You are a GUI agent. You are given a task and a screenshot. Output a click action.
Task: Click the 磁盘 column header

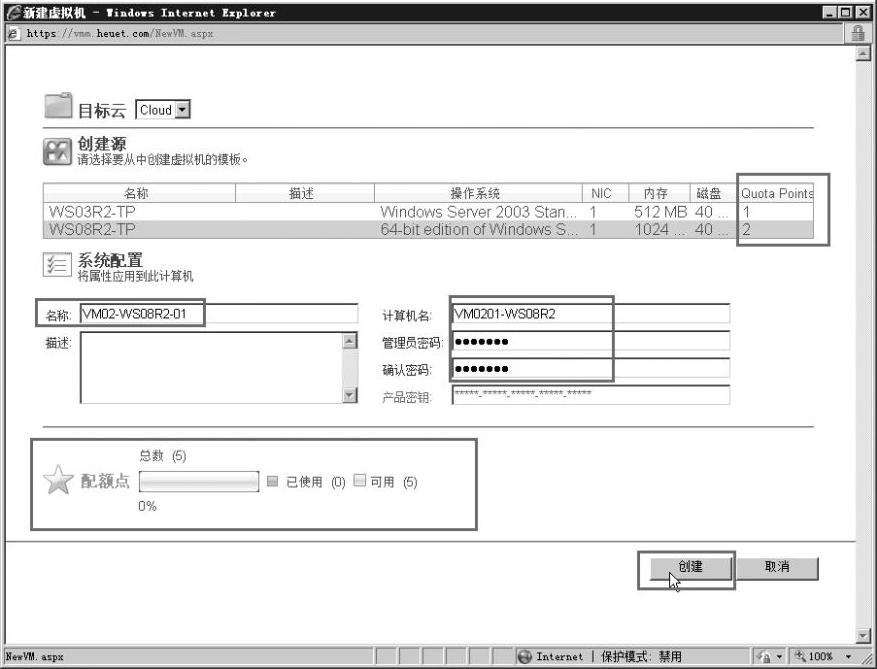click(713, 193)
